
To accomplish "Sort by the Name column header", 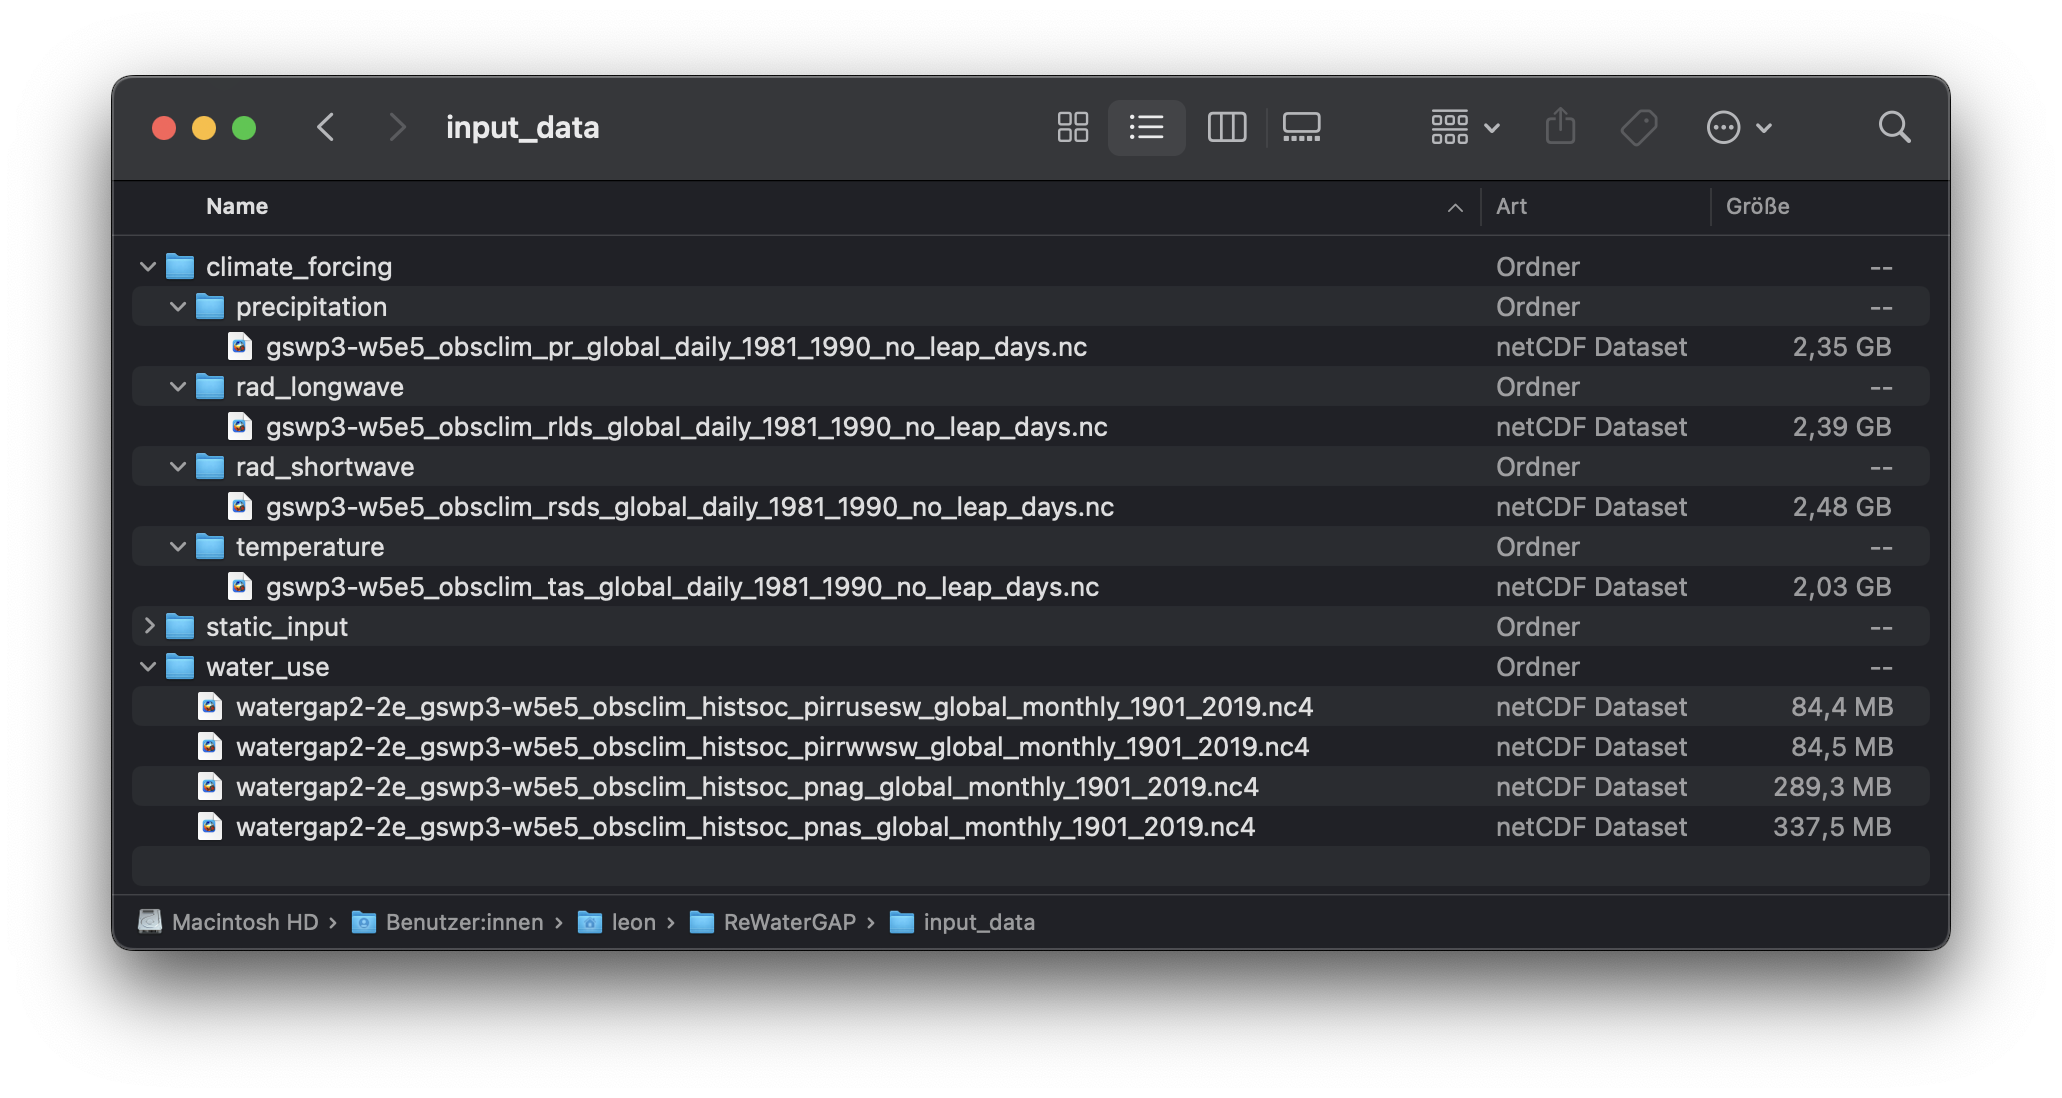I will click(x=237, y=206).
